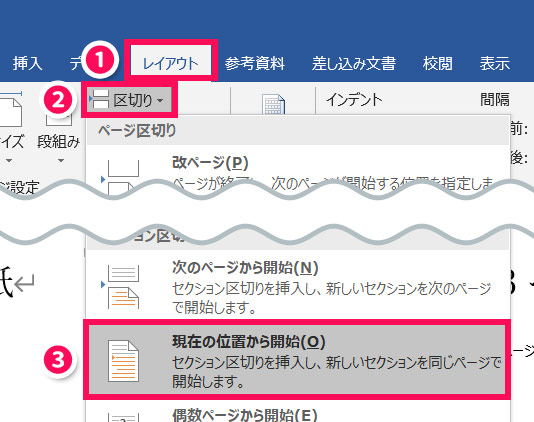The height and width of the screenshot is (422, 534).
Task: Open the 挿入 ribbon tab
Action: (x=28, y=63)
